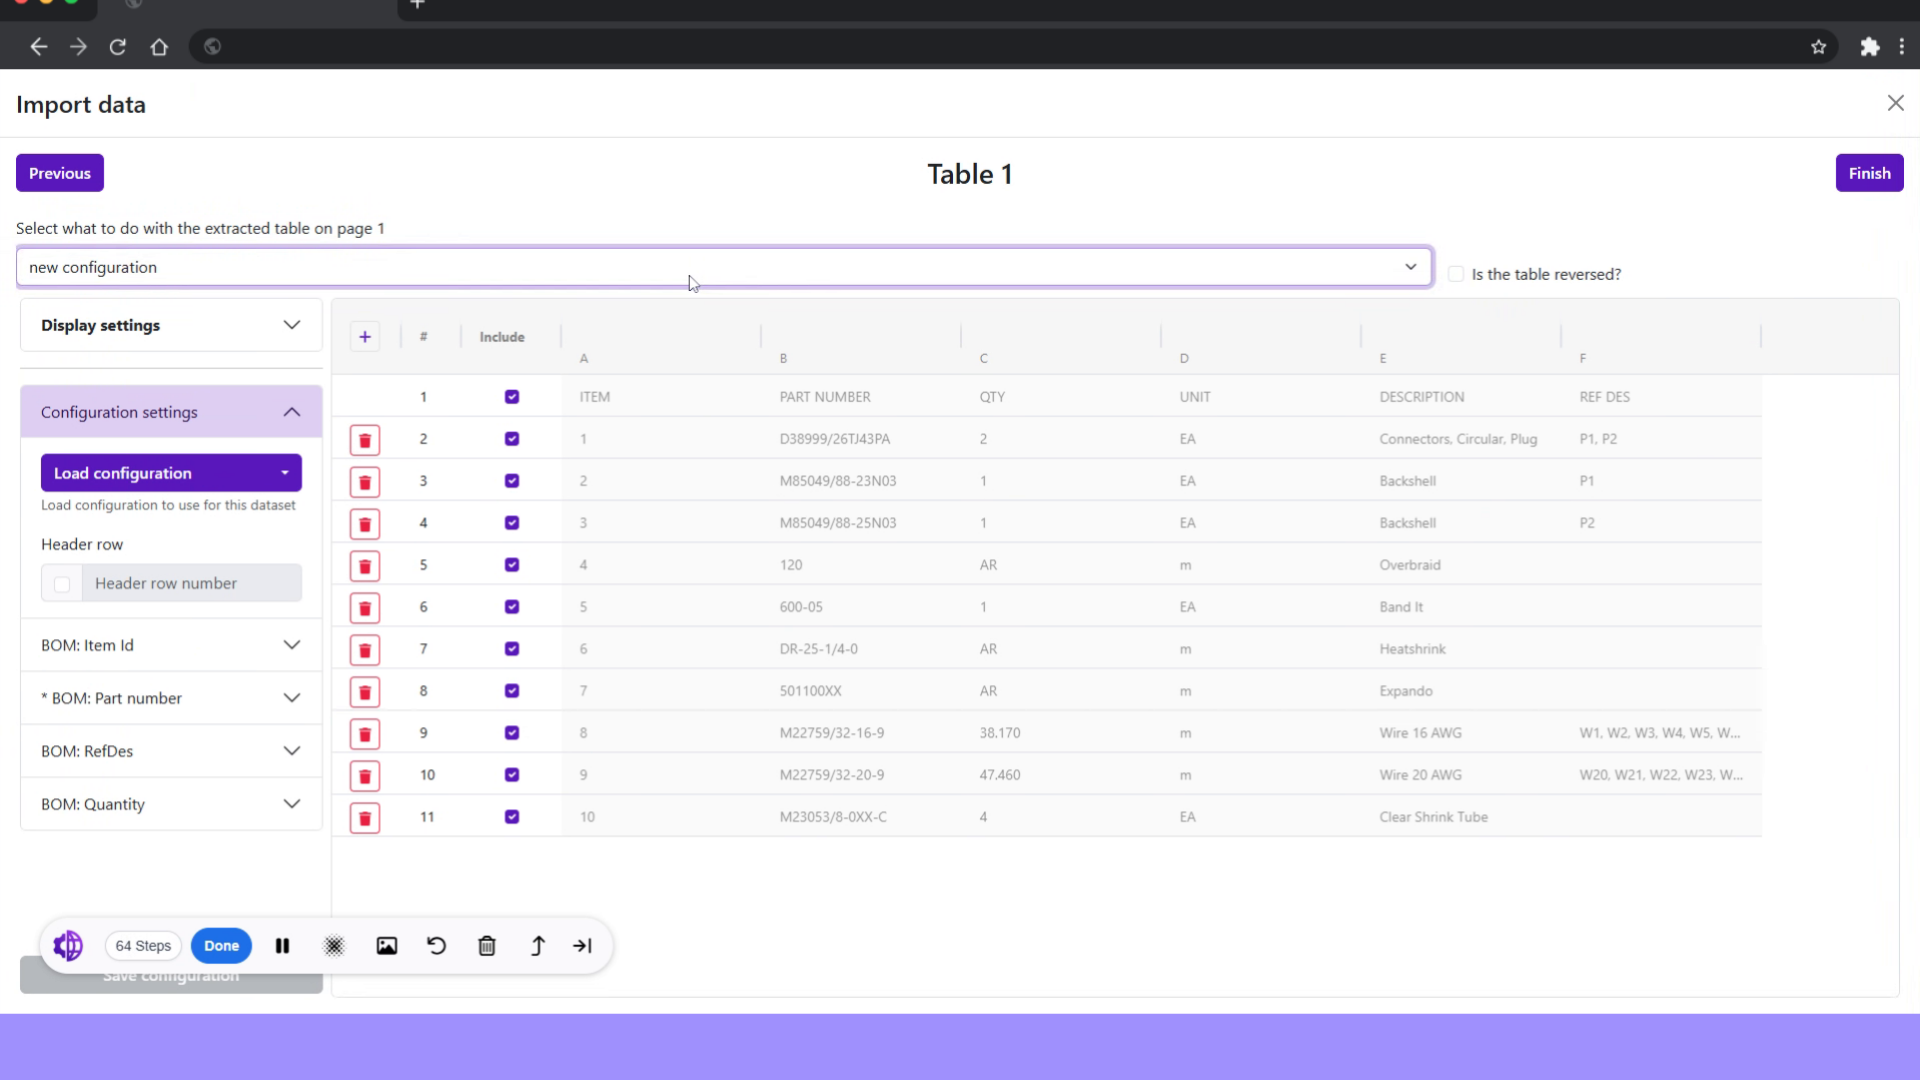Pause the automation playback
Viewport: 1920px width, 1080px height.
pyautogui.click(x=282, y=945)
